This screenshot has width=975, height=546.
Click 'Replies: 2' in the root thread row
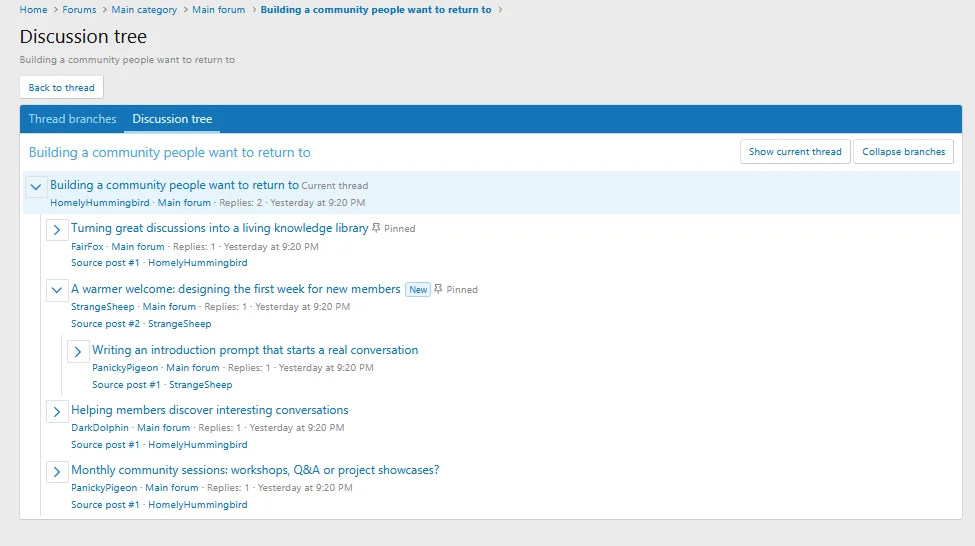[241, 203]
